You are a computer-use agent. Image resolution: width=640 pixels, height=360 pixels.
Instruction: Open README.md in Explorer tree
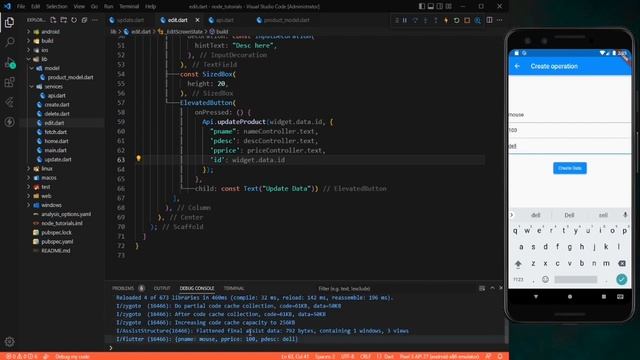(x=56, y=251)
